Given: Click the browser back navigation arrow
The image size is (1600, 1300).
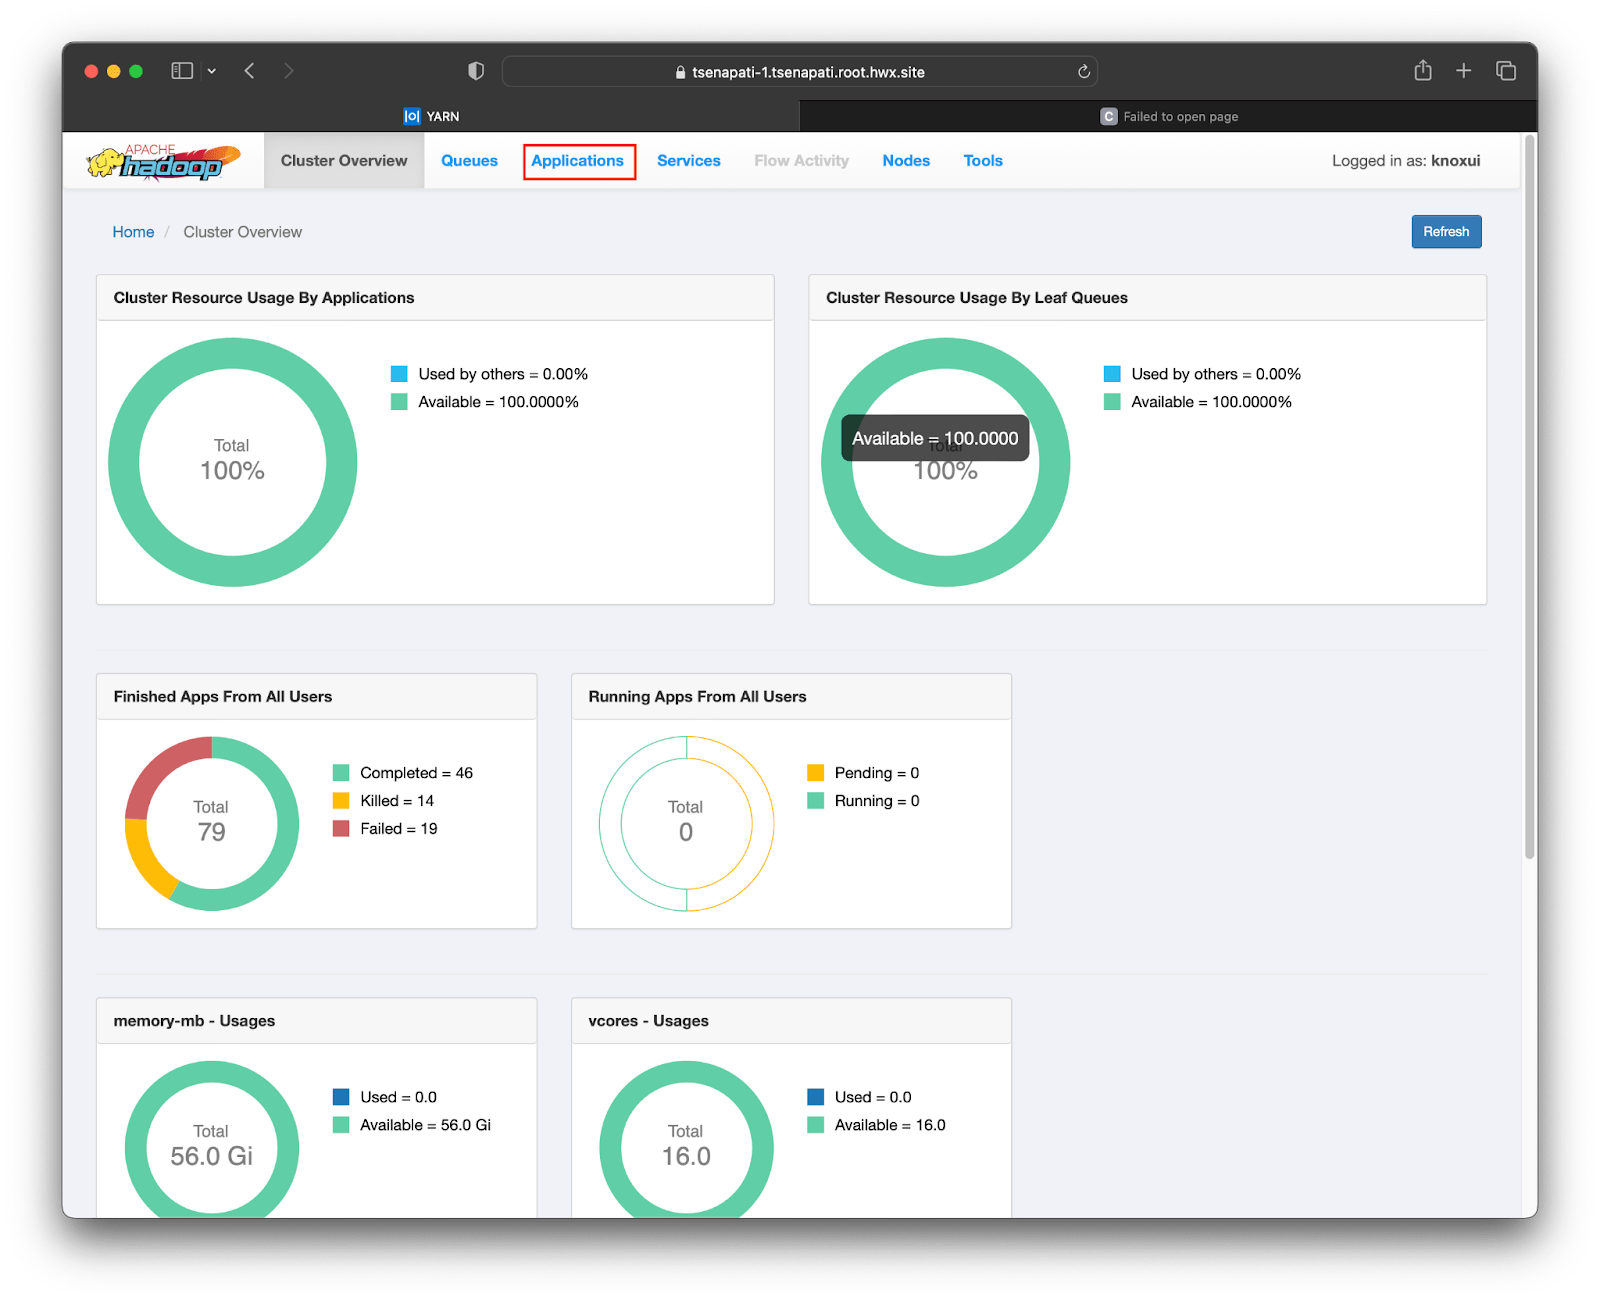Looking at the screenshot, I should click(249, 71).
